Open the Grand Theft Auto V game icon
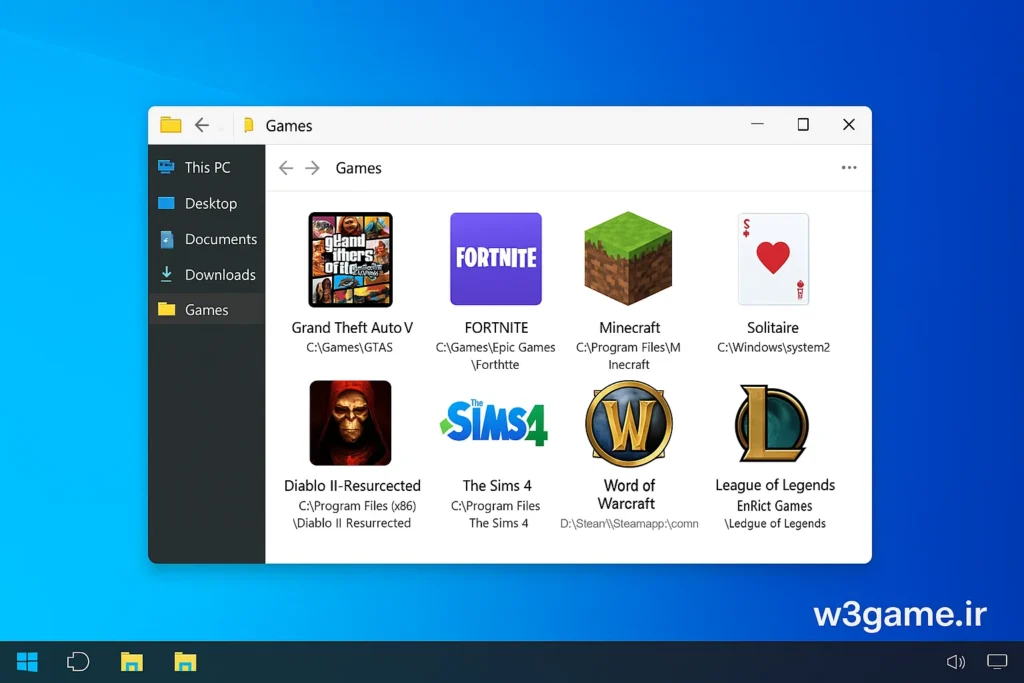Image resolution: width=1024 pixels, height=683 pixels. [351, 259]
